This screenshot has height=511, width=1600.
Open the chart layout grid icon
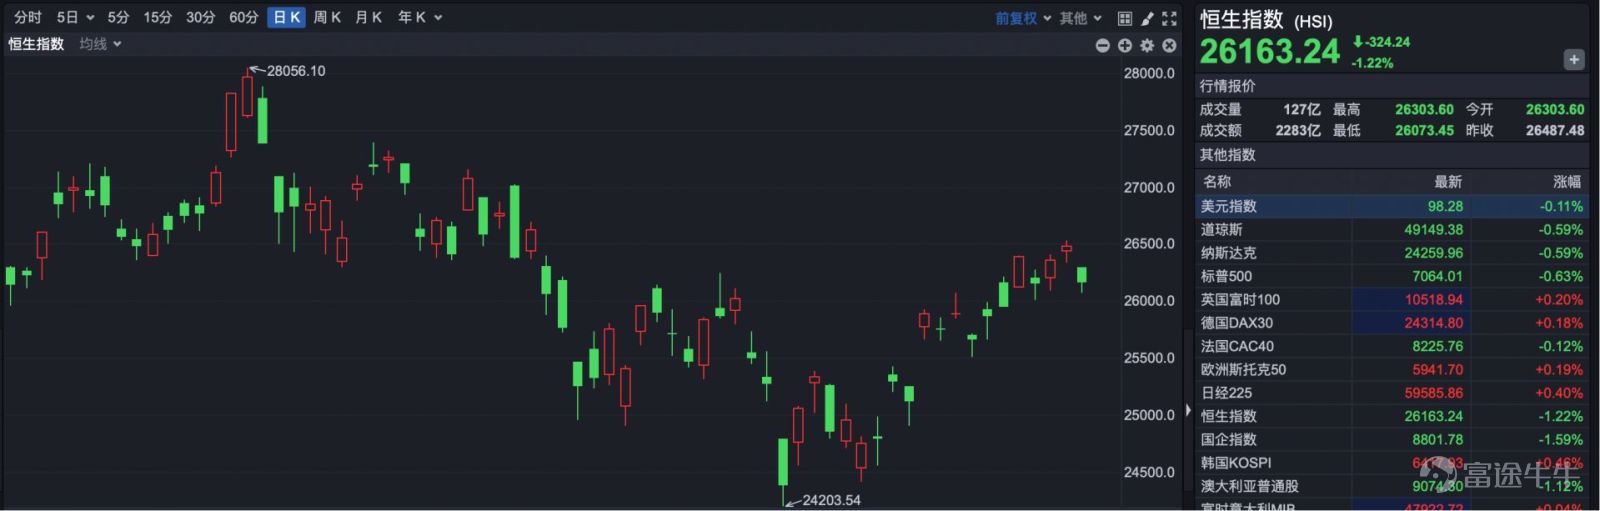point(1124,18)
